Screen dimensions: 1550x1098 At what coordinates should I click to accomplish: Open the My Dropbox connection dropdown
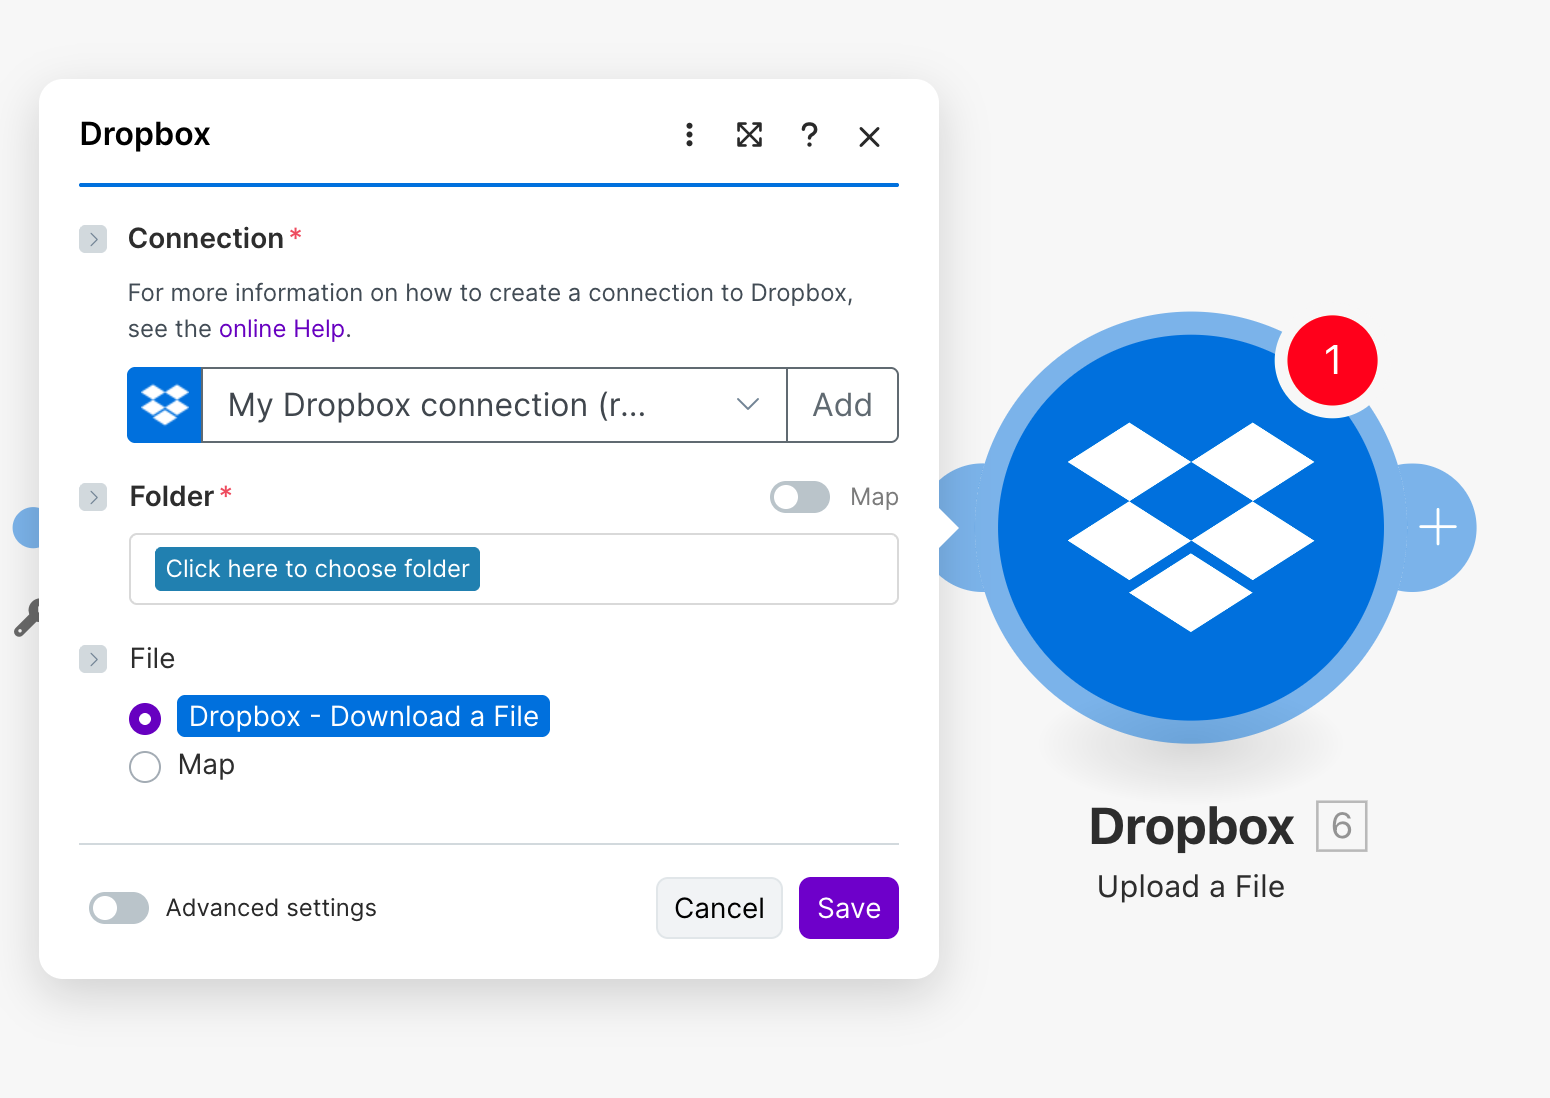(x=495, y=405)
